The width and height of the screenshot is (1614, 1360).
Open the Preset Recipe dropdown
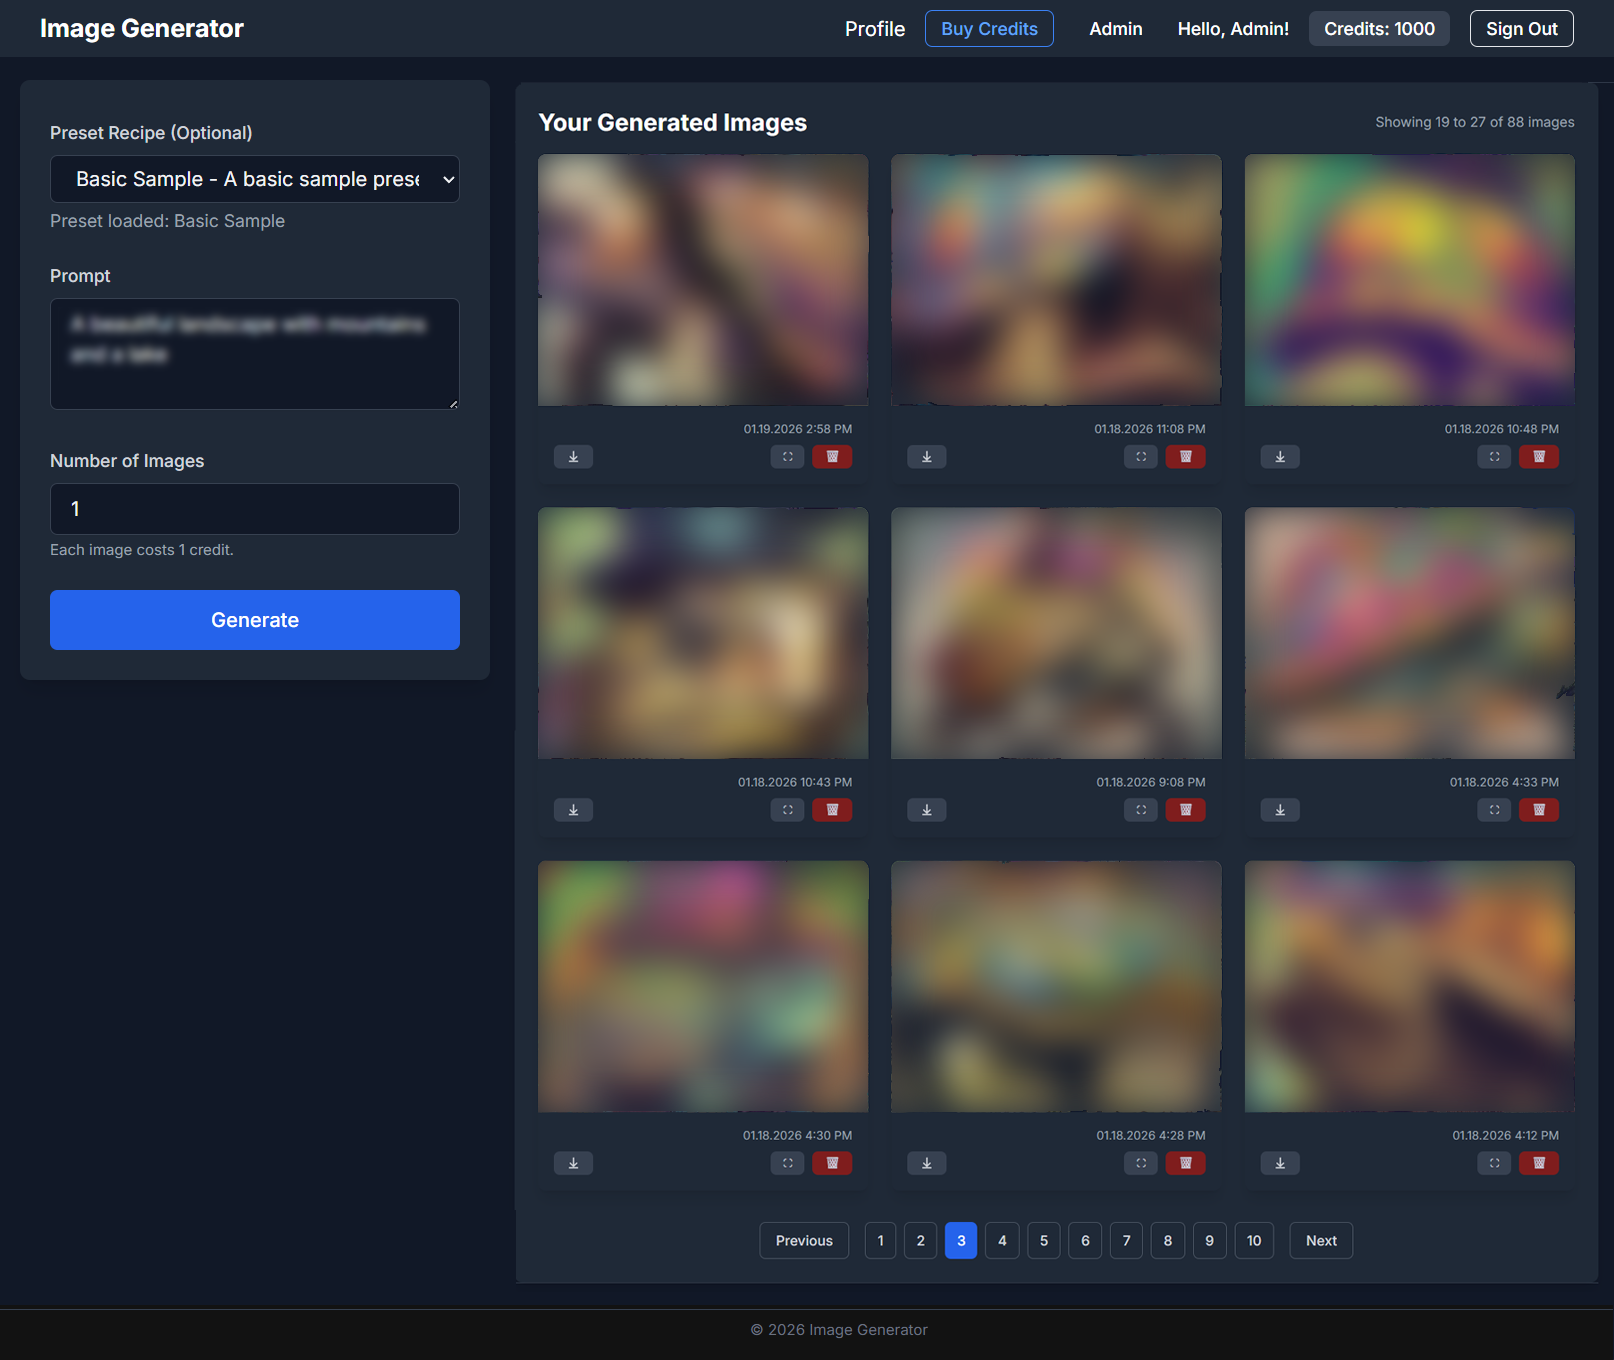[x=255, y=179]
